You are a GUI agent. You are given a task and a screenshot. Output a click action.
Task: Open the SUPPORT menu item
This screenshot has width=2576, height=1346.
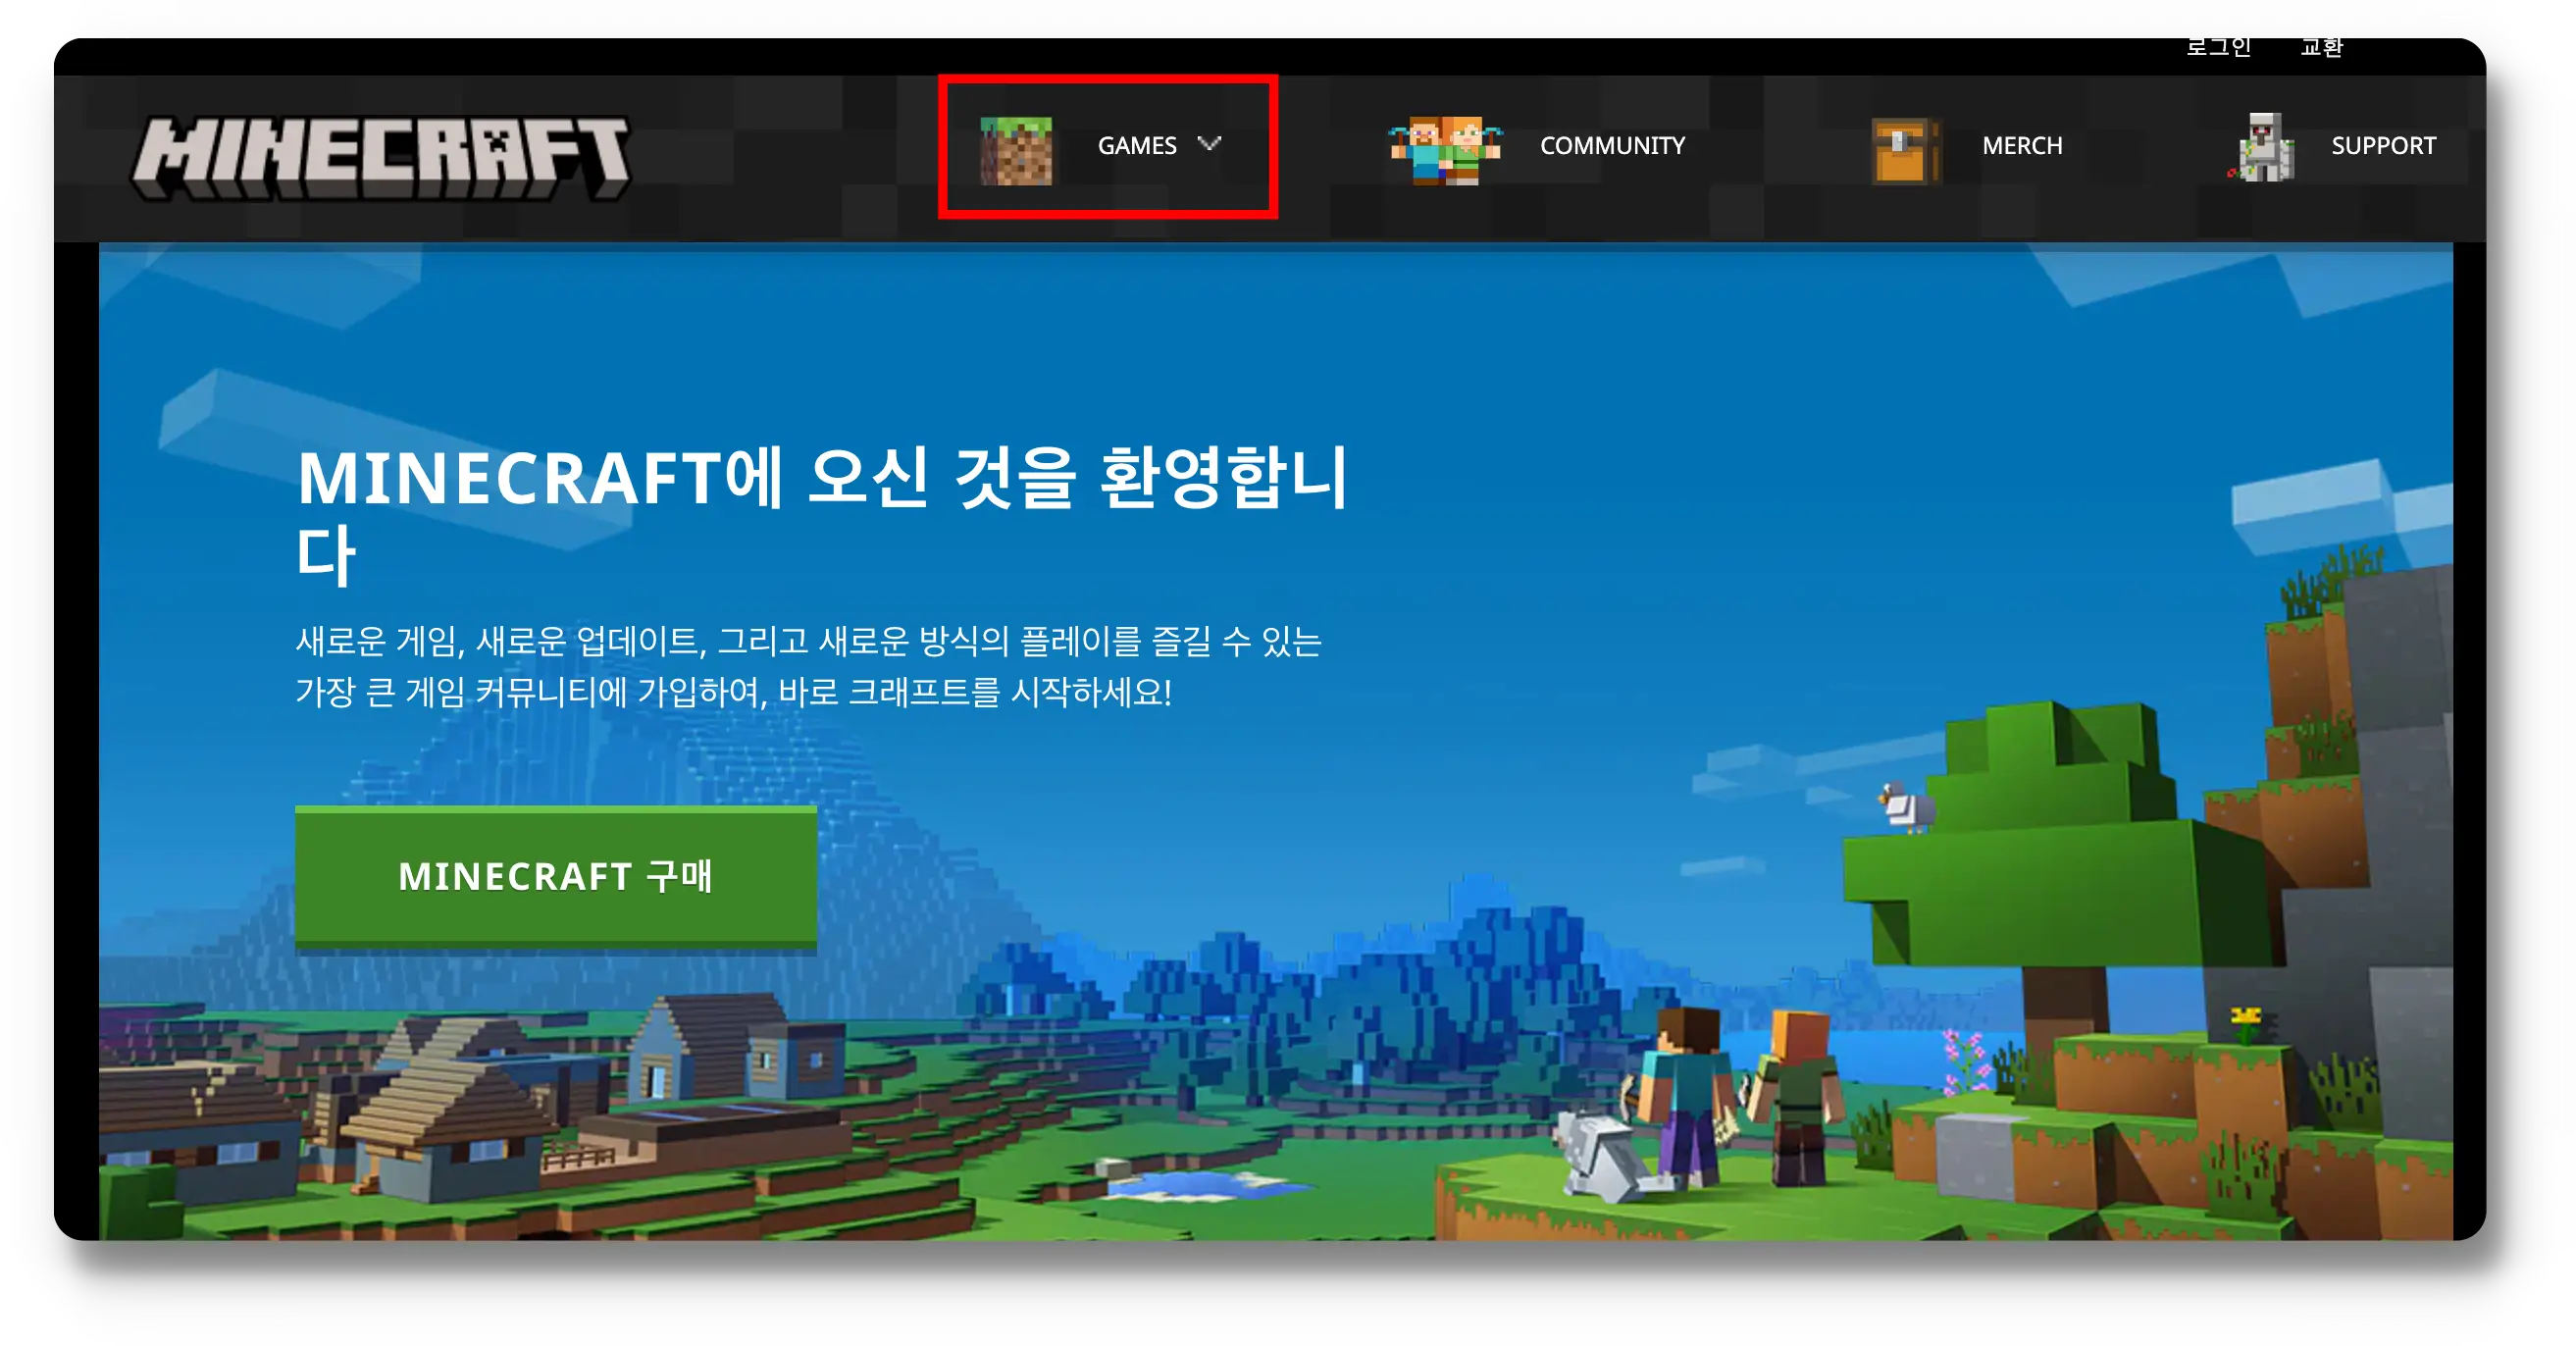[2383, 146]
